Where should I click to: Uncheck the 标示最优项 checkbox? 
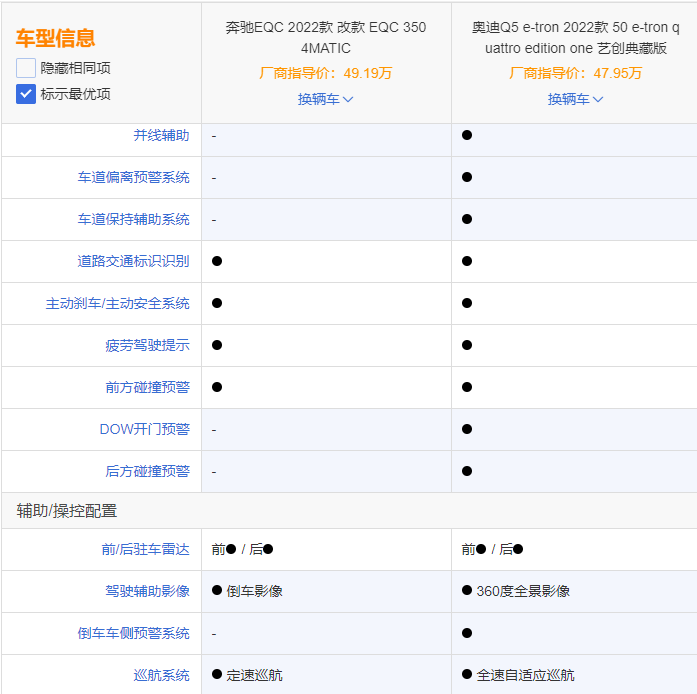coord(26,94)
